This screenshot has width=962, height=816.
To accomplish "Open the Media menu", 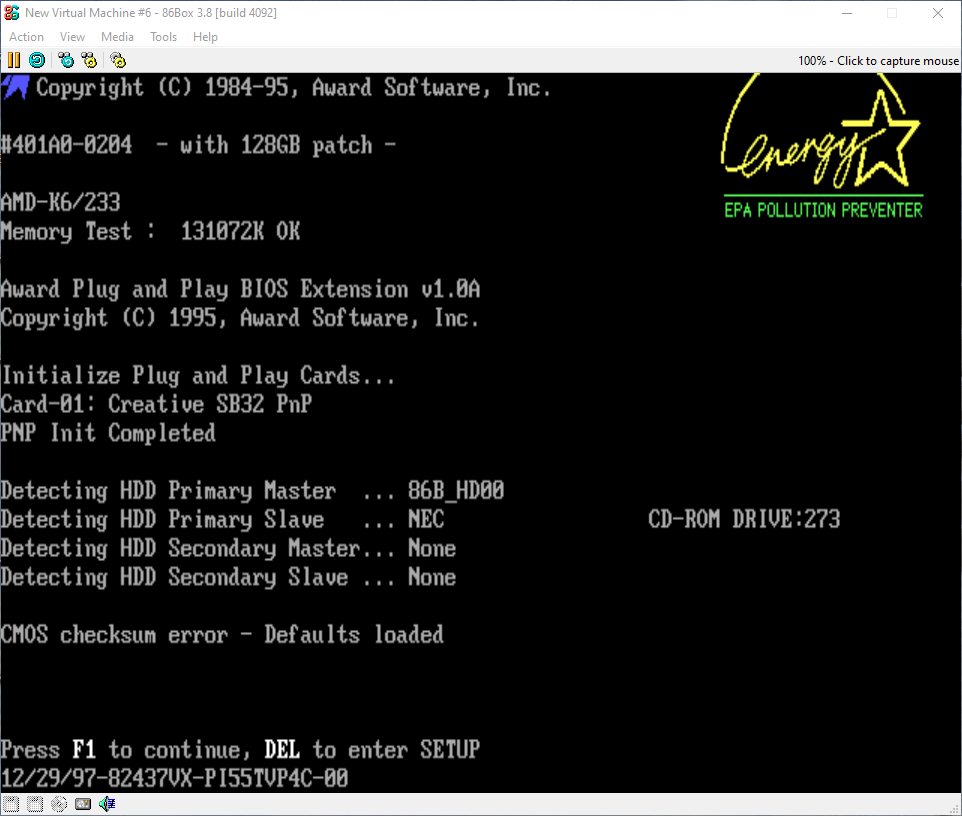I will (x=117, y=37).
